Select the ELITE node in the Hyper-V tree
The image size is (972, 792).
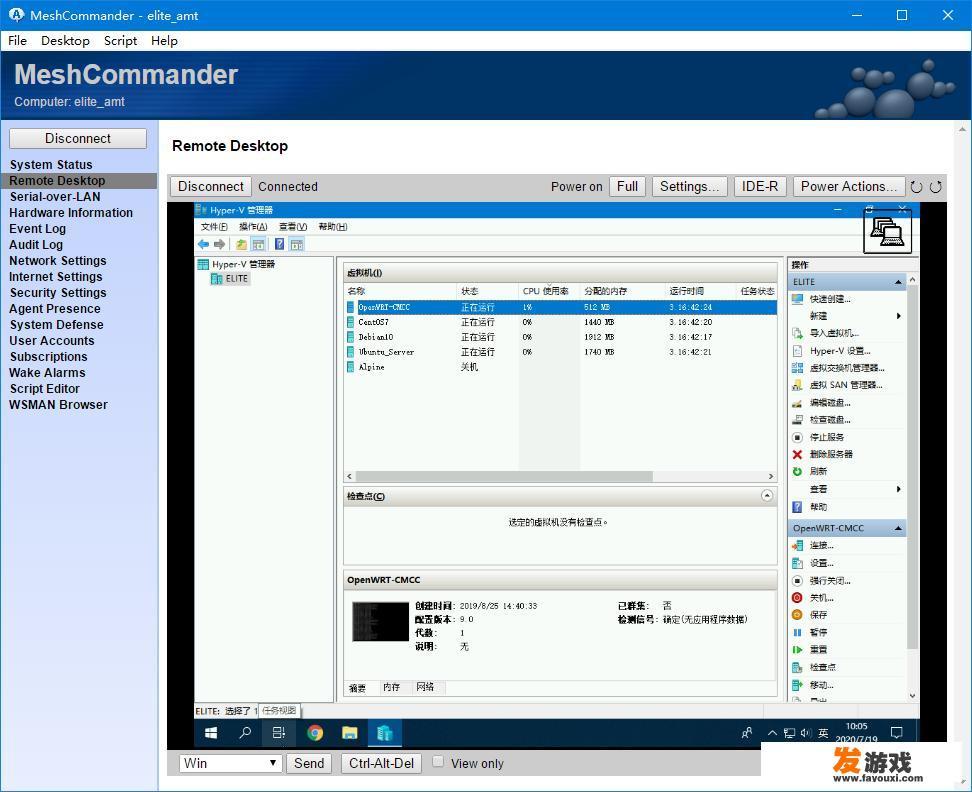click(230, 279)
